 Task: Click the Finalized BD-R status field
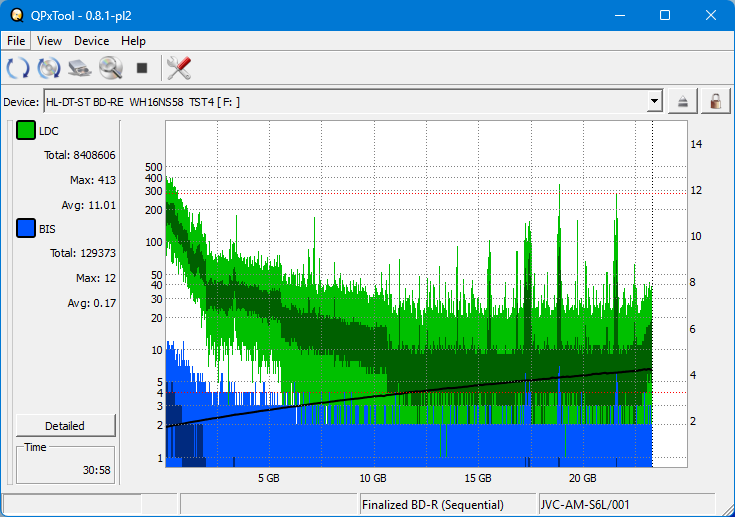pos(447,505)
